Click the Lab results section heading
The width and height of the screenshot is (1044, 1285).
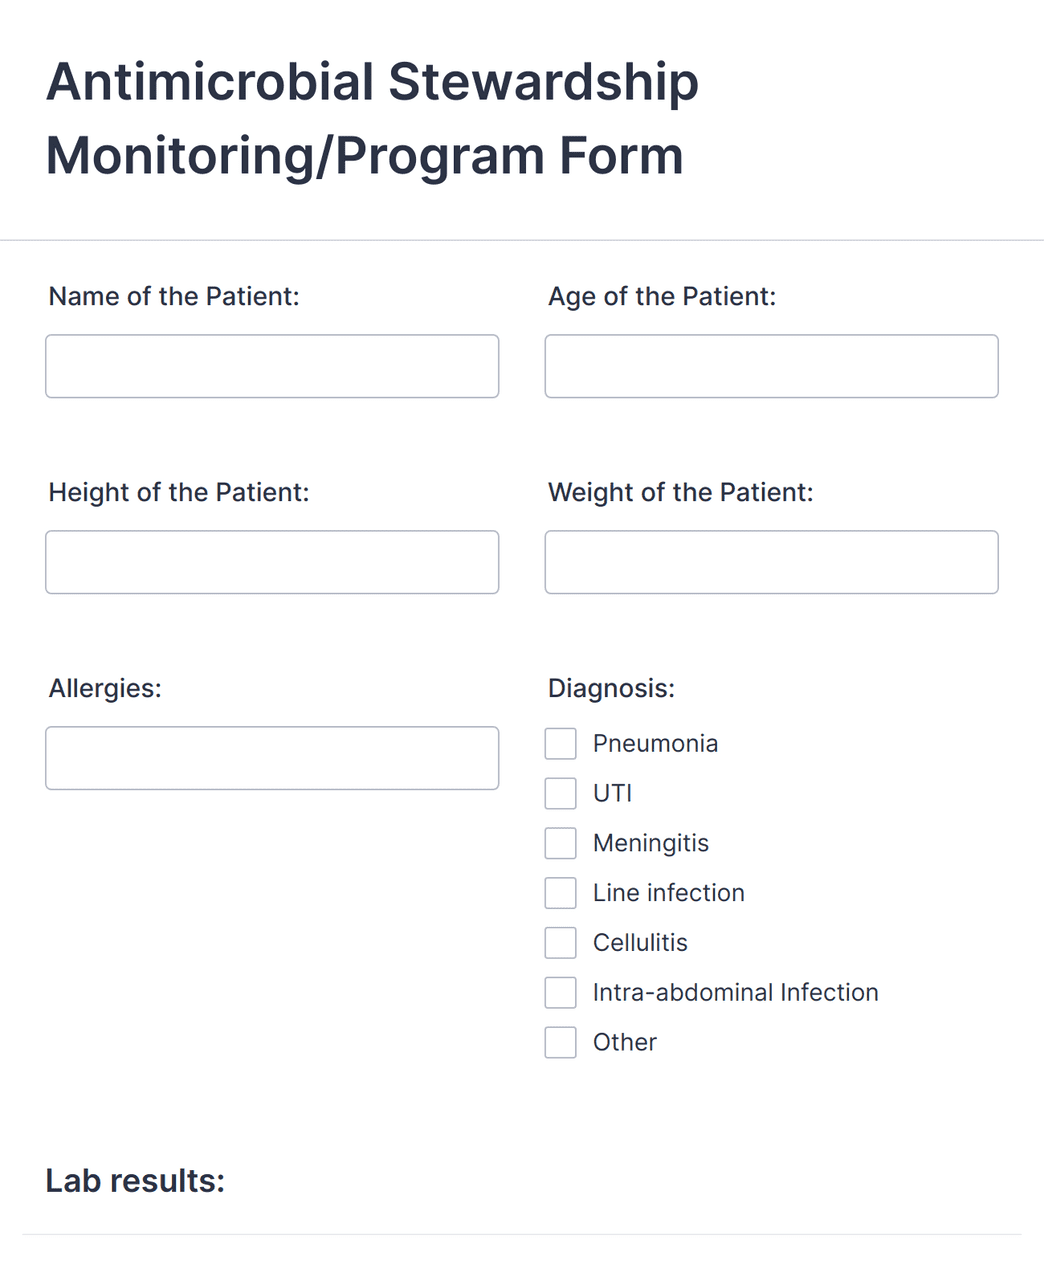tap(135, 1181)
